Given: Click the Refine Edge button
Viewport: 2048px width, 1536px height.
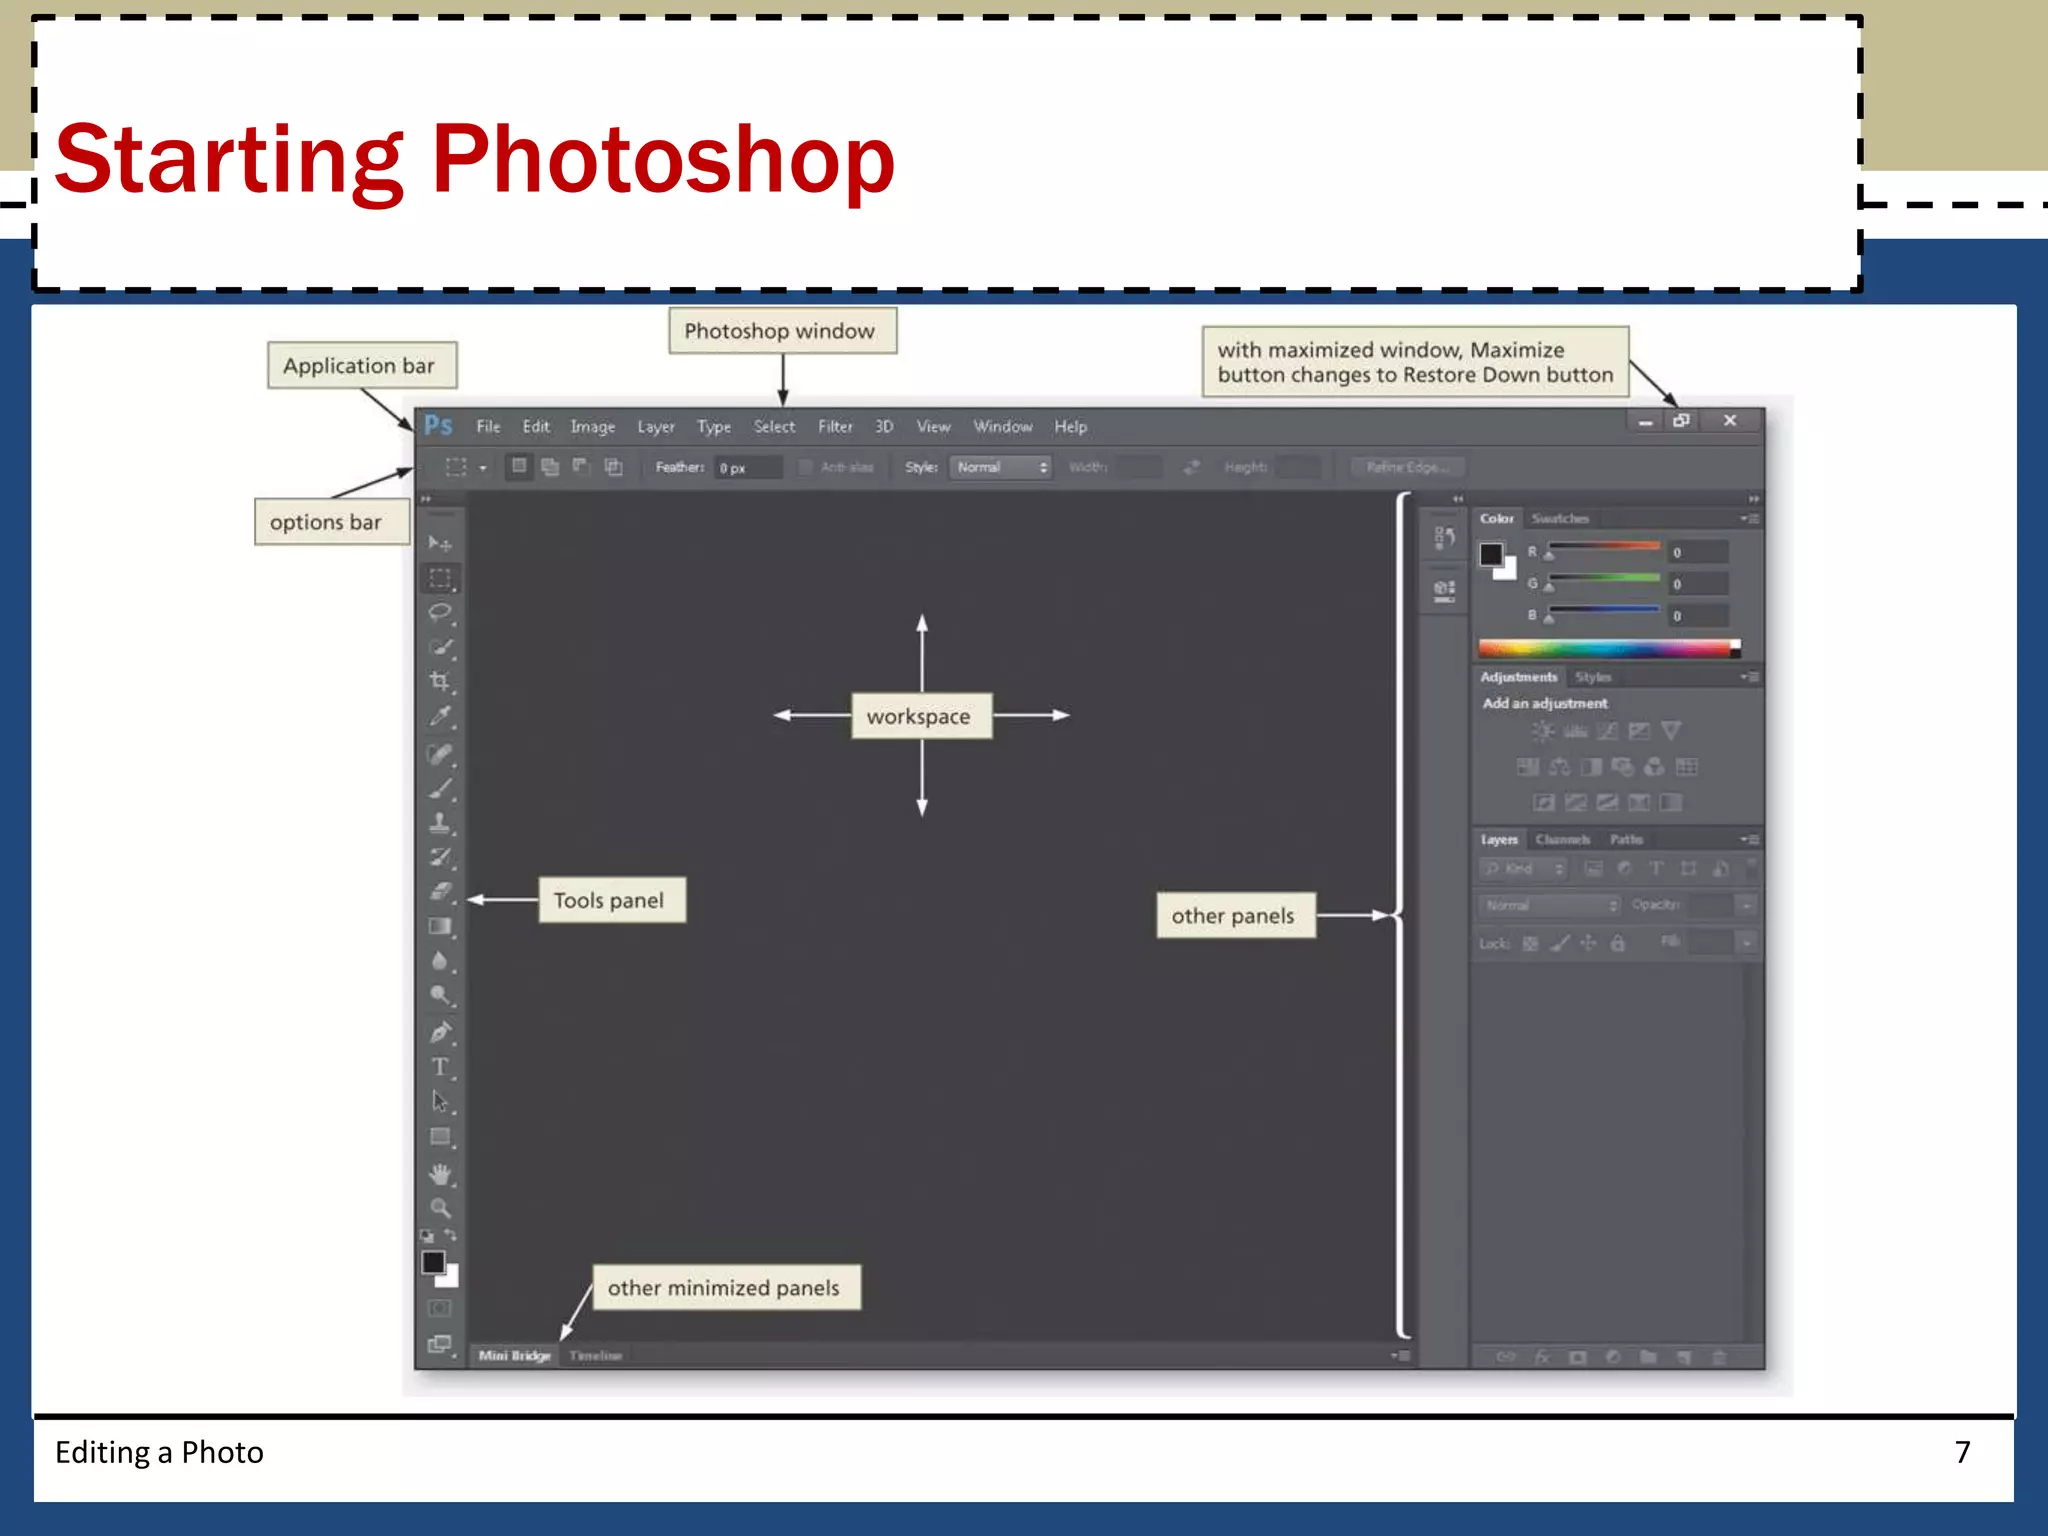Looking at the screenshot, I should [1407, 467].
